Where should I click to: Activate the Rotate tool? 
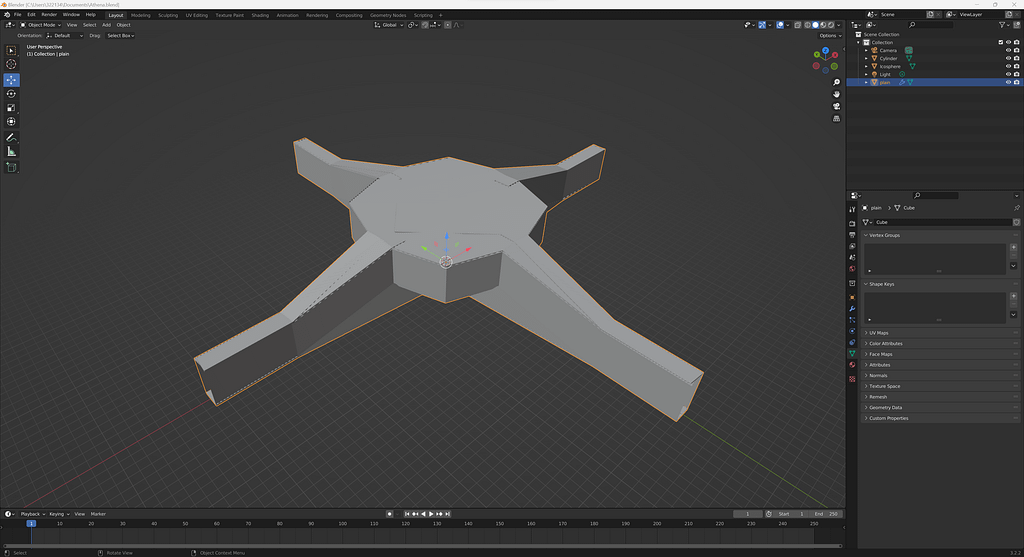click(12, 94)
